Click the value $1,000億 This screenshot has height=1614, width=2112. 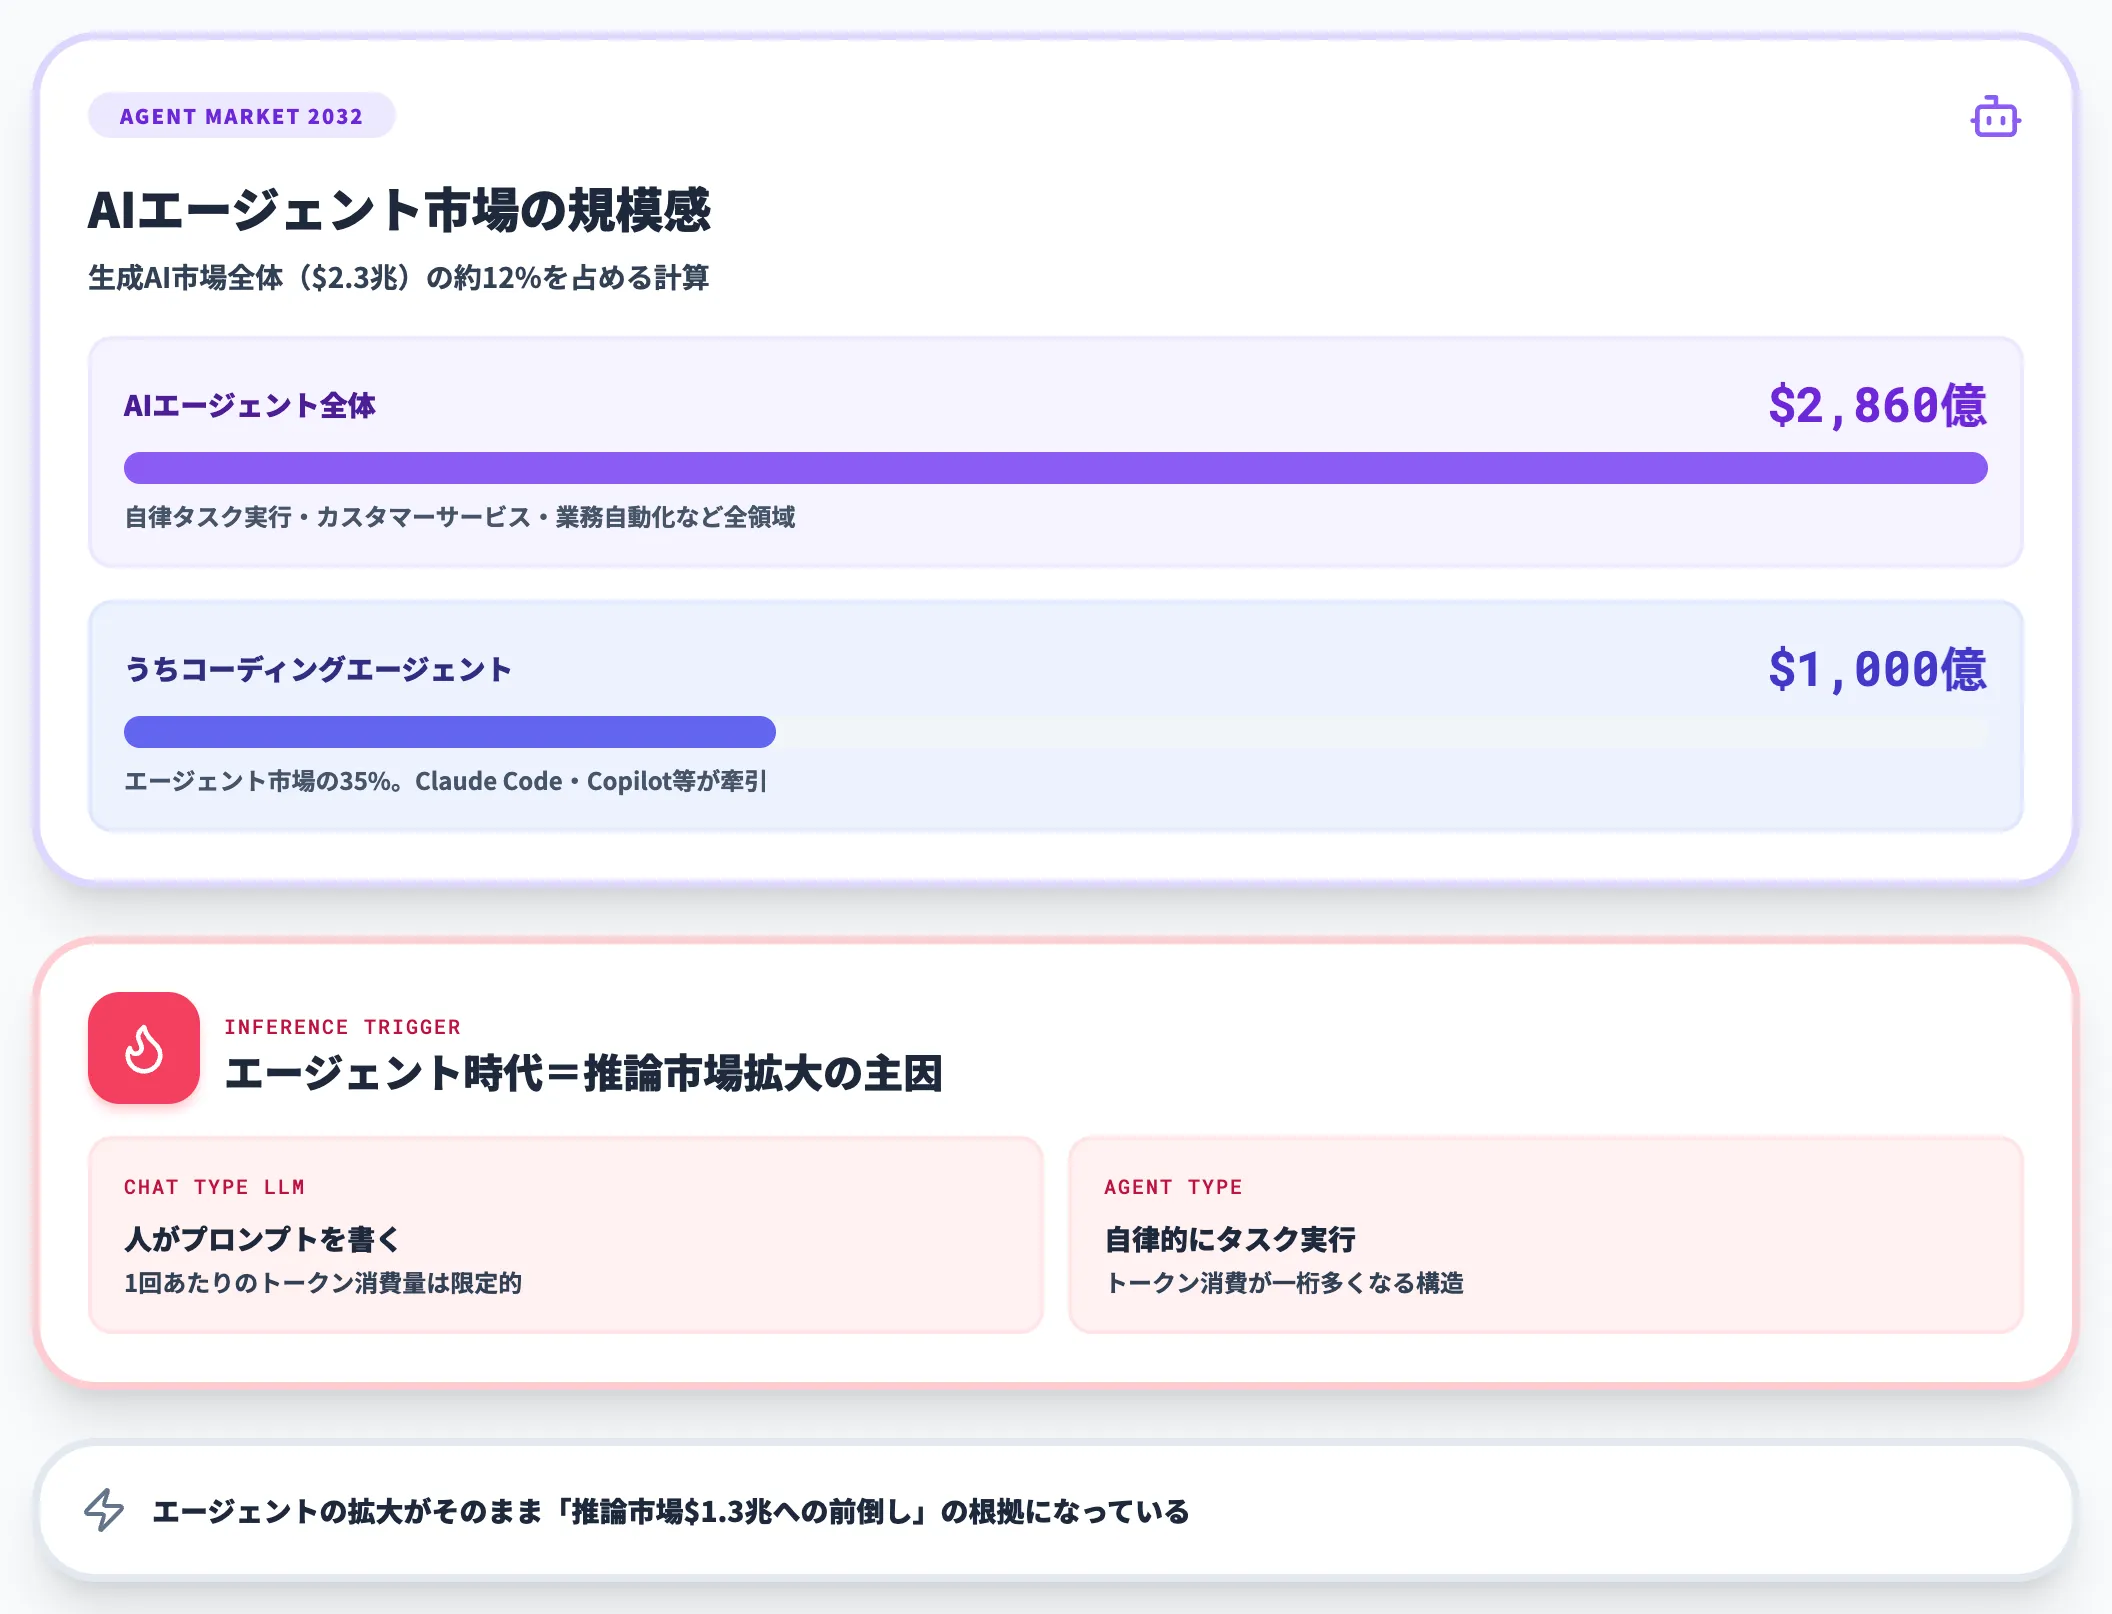click(x=1877, y=669)
